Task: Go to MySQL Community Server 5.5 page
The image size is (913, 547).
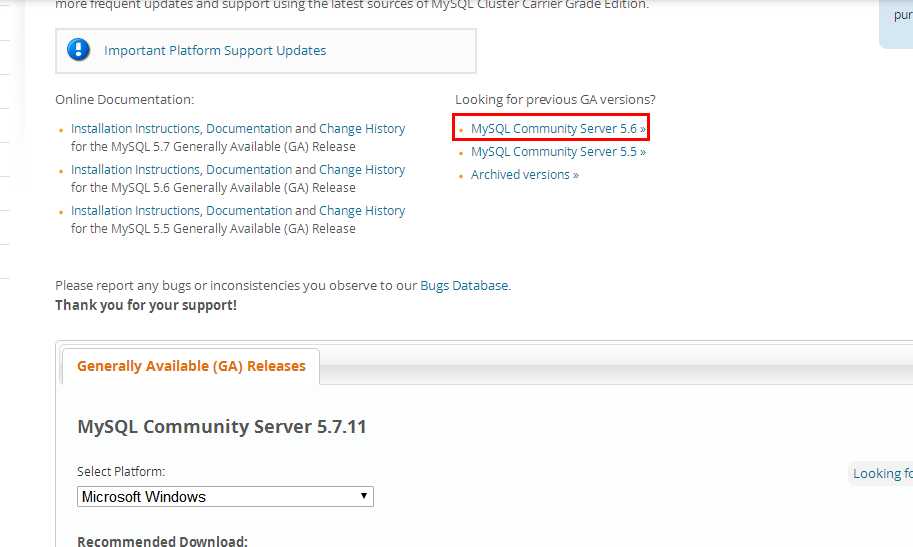Action: pyautogui.click(x=558, y=151)
